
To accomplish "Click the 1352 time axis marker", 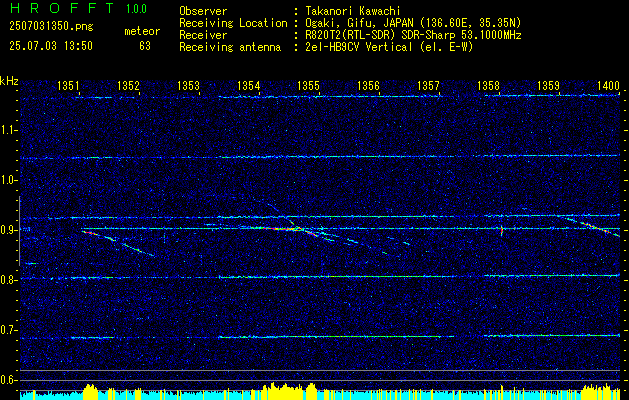I will pos(128,85).
